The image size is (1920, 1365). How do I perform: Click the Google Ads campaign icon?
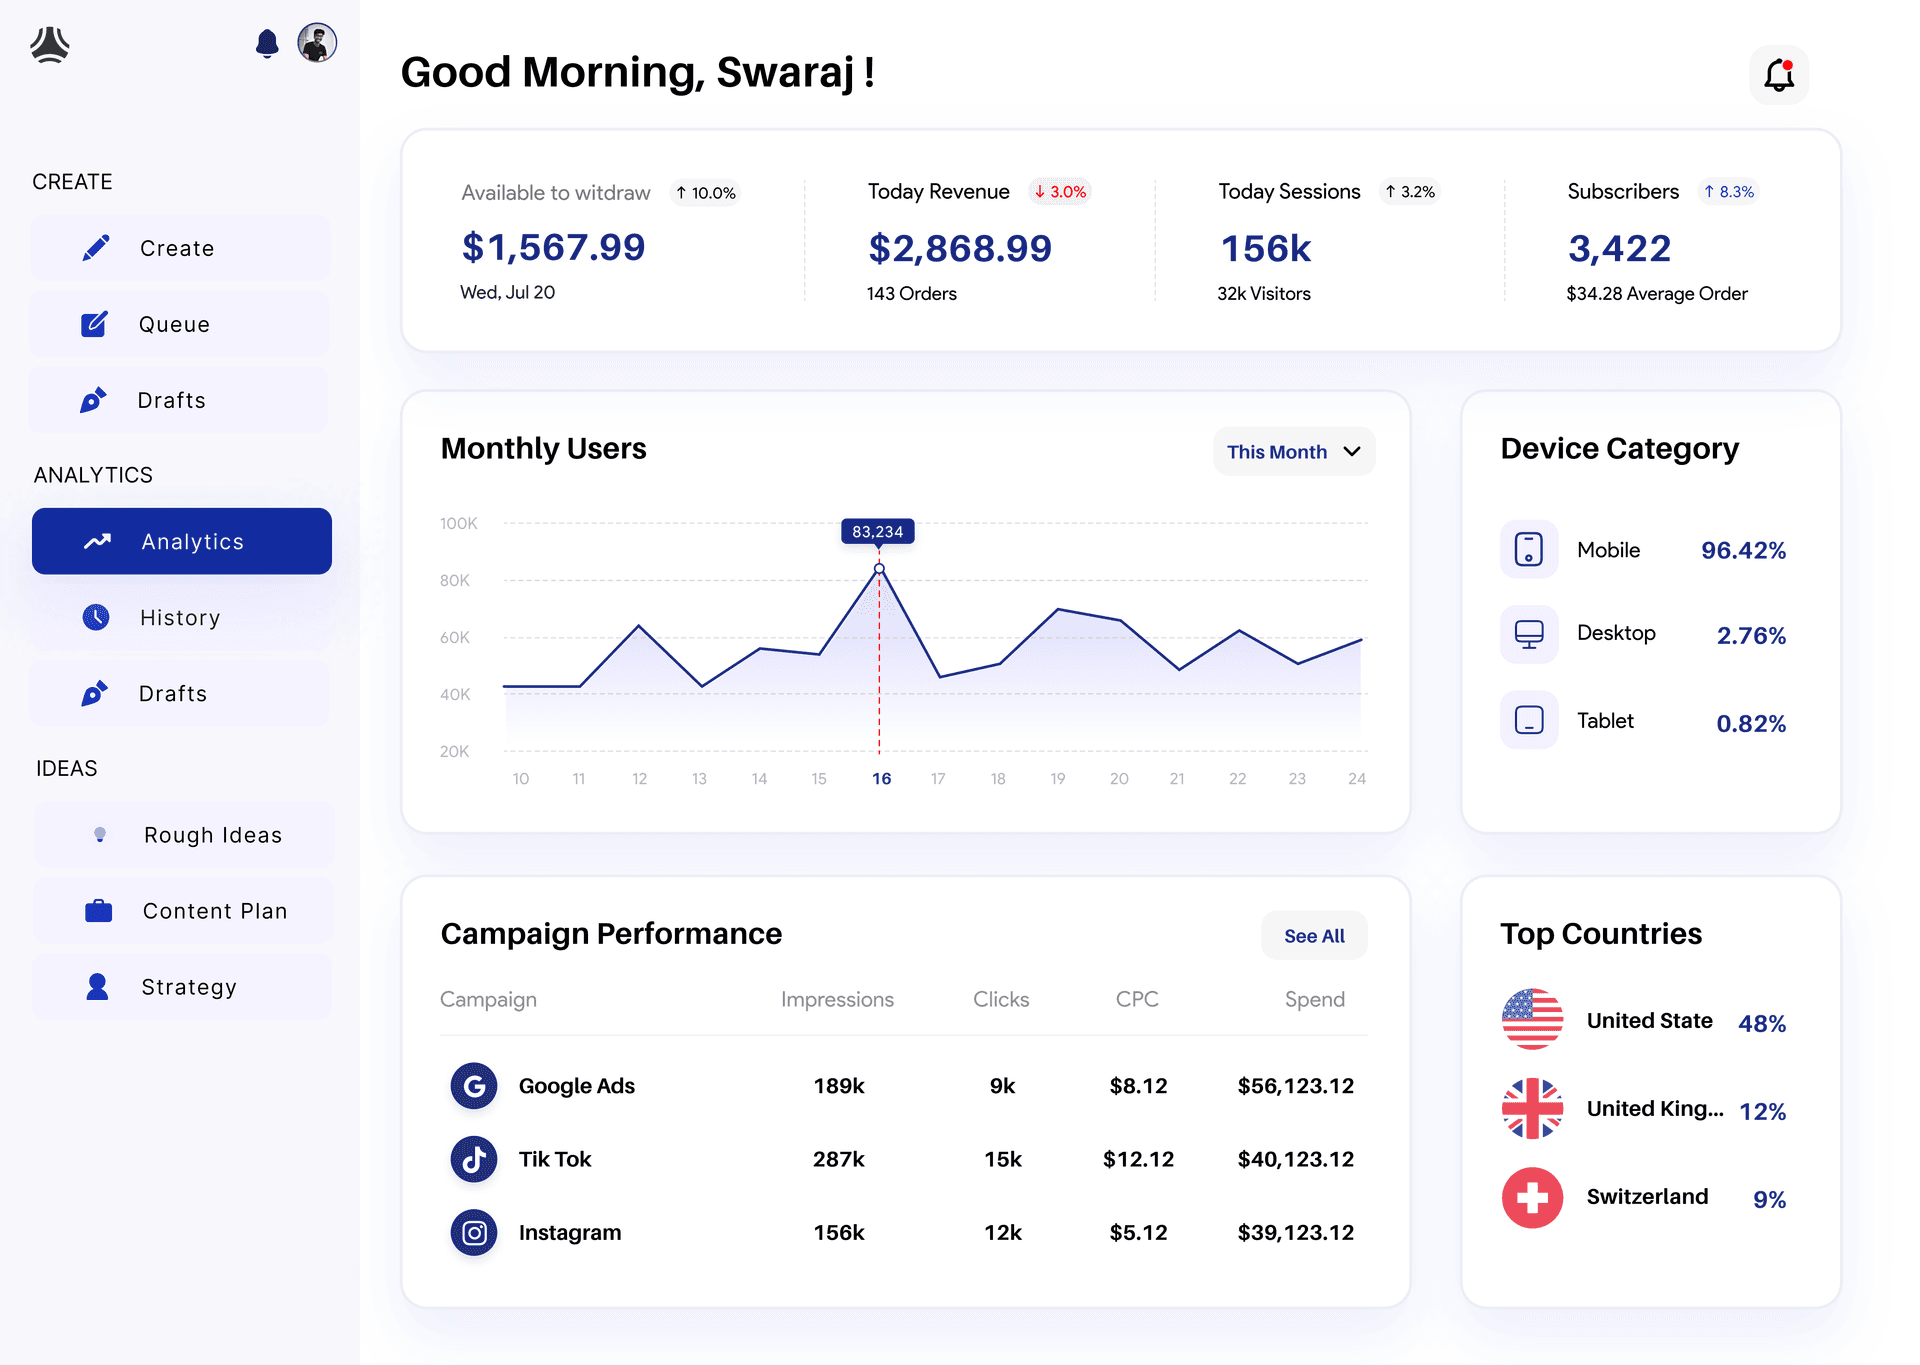[x=474, y=1086]
